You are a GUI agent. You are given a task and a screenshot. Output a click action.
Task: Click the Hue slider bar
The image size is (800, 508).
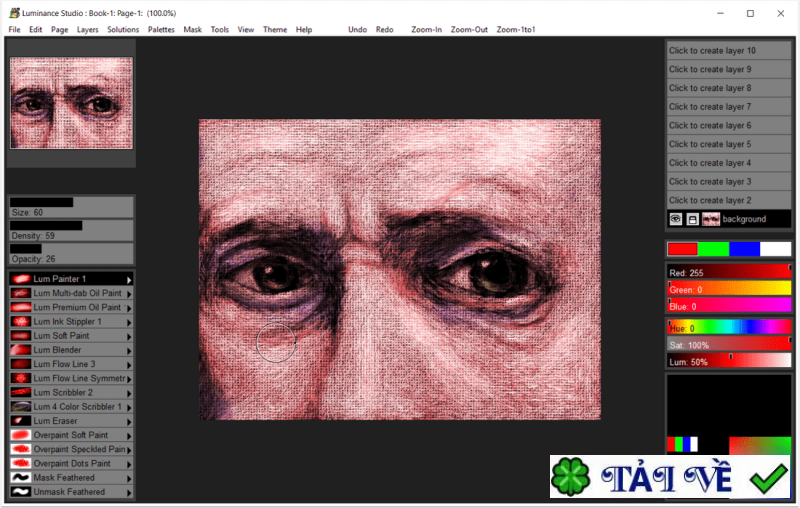[729, 327]
